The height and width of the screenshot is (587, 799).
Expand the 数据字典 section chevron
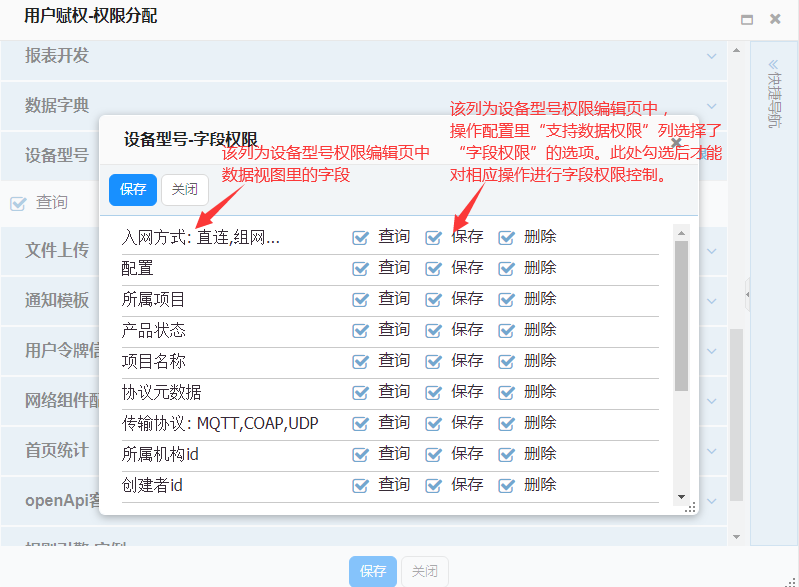click(711, 105)
